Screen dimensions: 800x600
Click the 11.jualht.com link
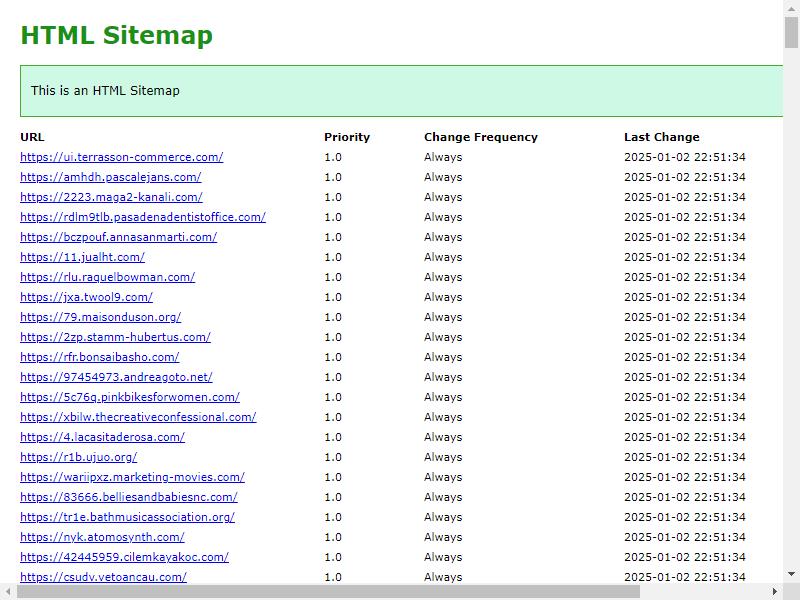(x=83, y=257)
